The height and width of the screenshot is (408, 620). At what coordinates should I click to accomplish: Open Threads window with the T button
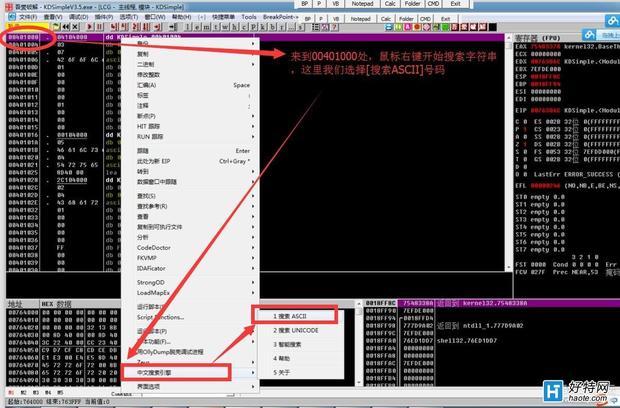click(216, 27)
